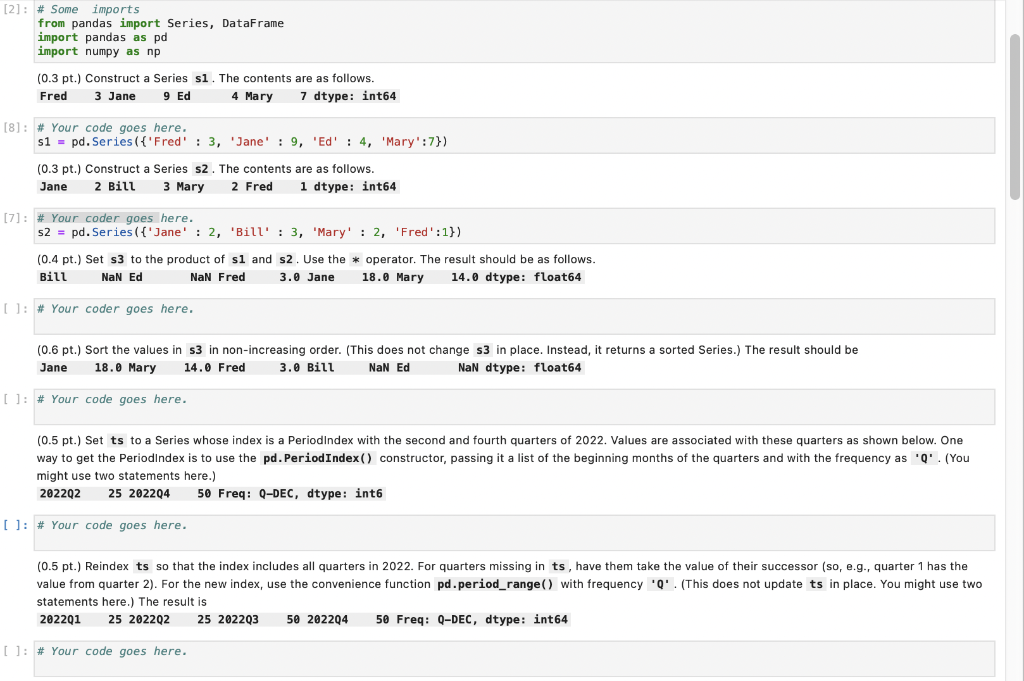Image resolution: width=1024 pixels, height=681 pixels.
Task: Select the output showing Fred 3 Jane 9
Action: [220, 96]
